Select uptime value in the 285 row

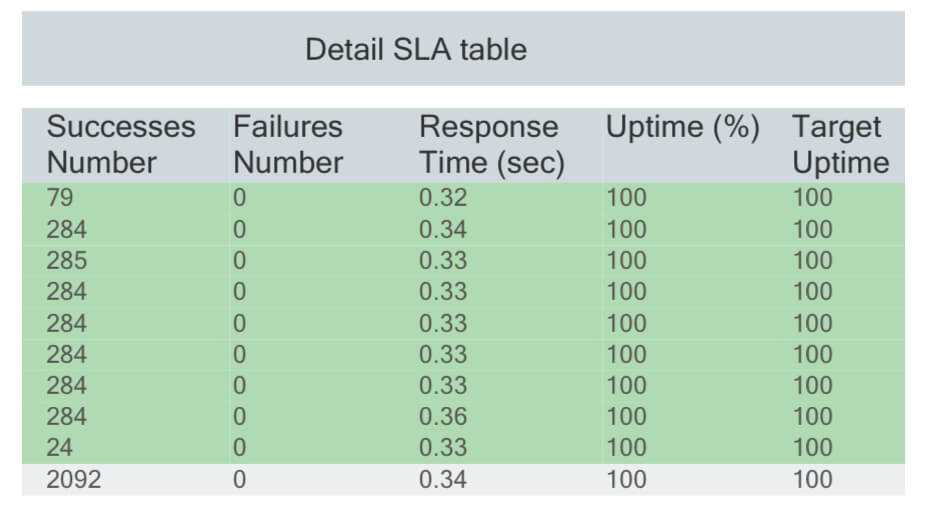coord(627,261)
